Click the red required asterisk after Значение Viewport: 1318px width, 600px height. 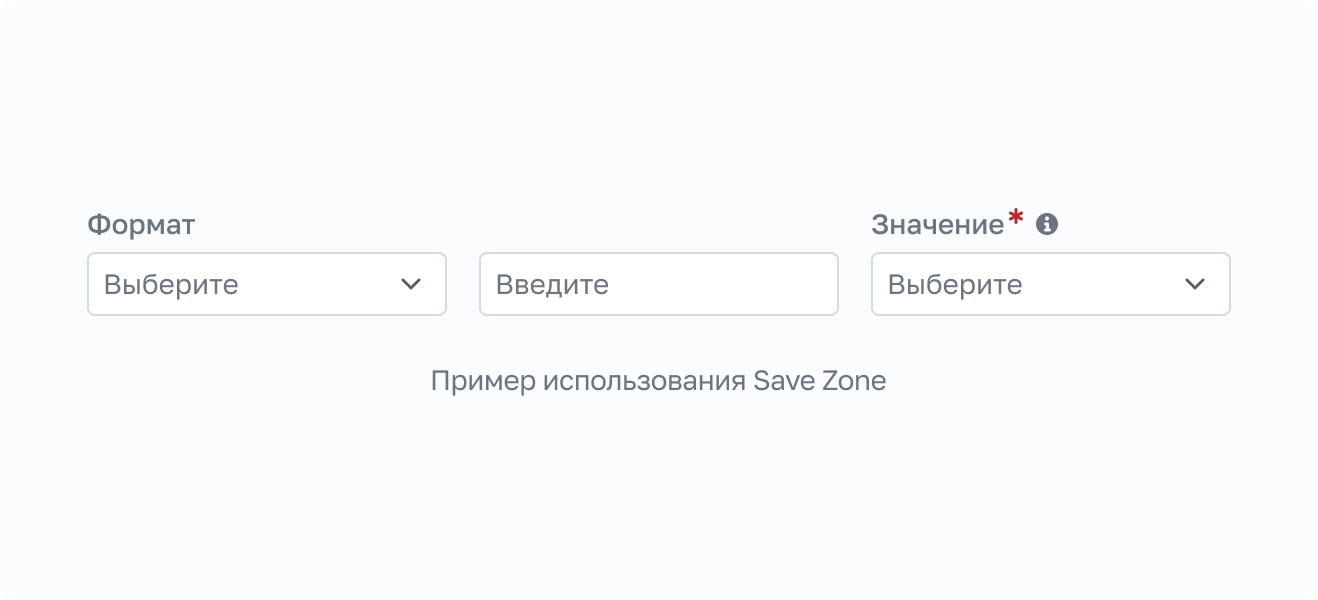click(x=1016, y=217)
